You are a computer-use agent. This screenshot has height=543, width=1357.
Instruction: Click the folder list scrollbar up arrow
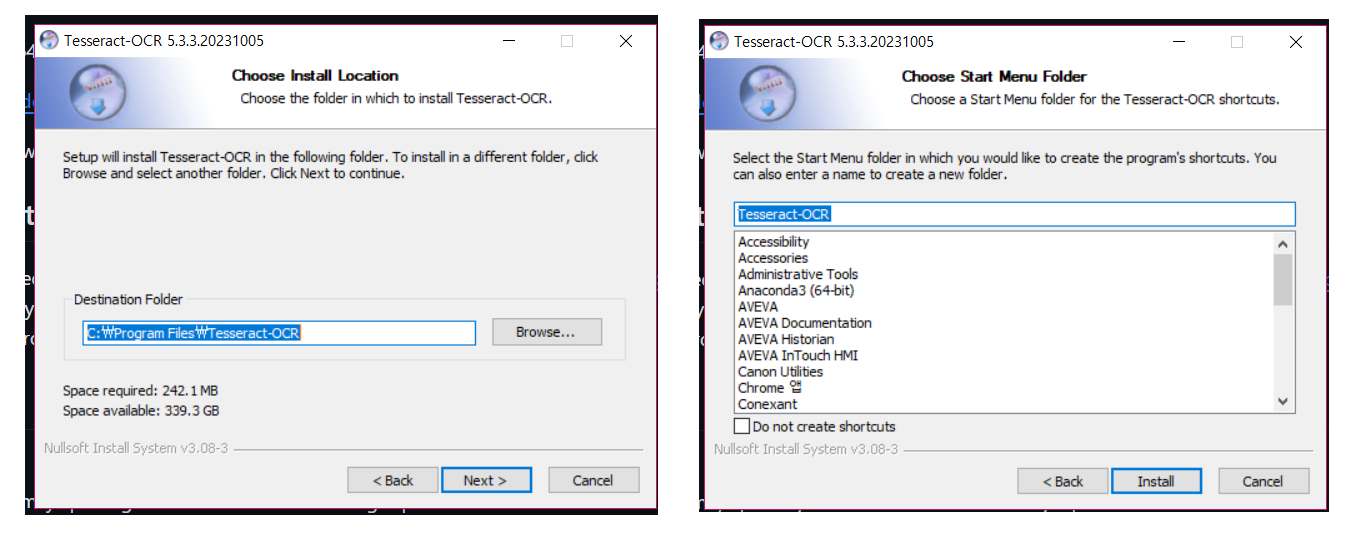coord(1283,243)
